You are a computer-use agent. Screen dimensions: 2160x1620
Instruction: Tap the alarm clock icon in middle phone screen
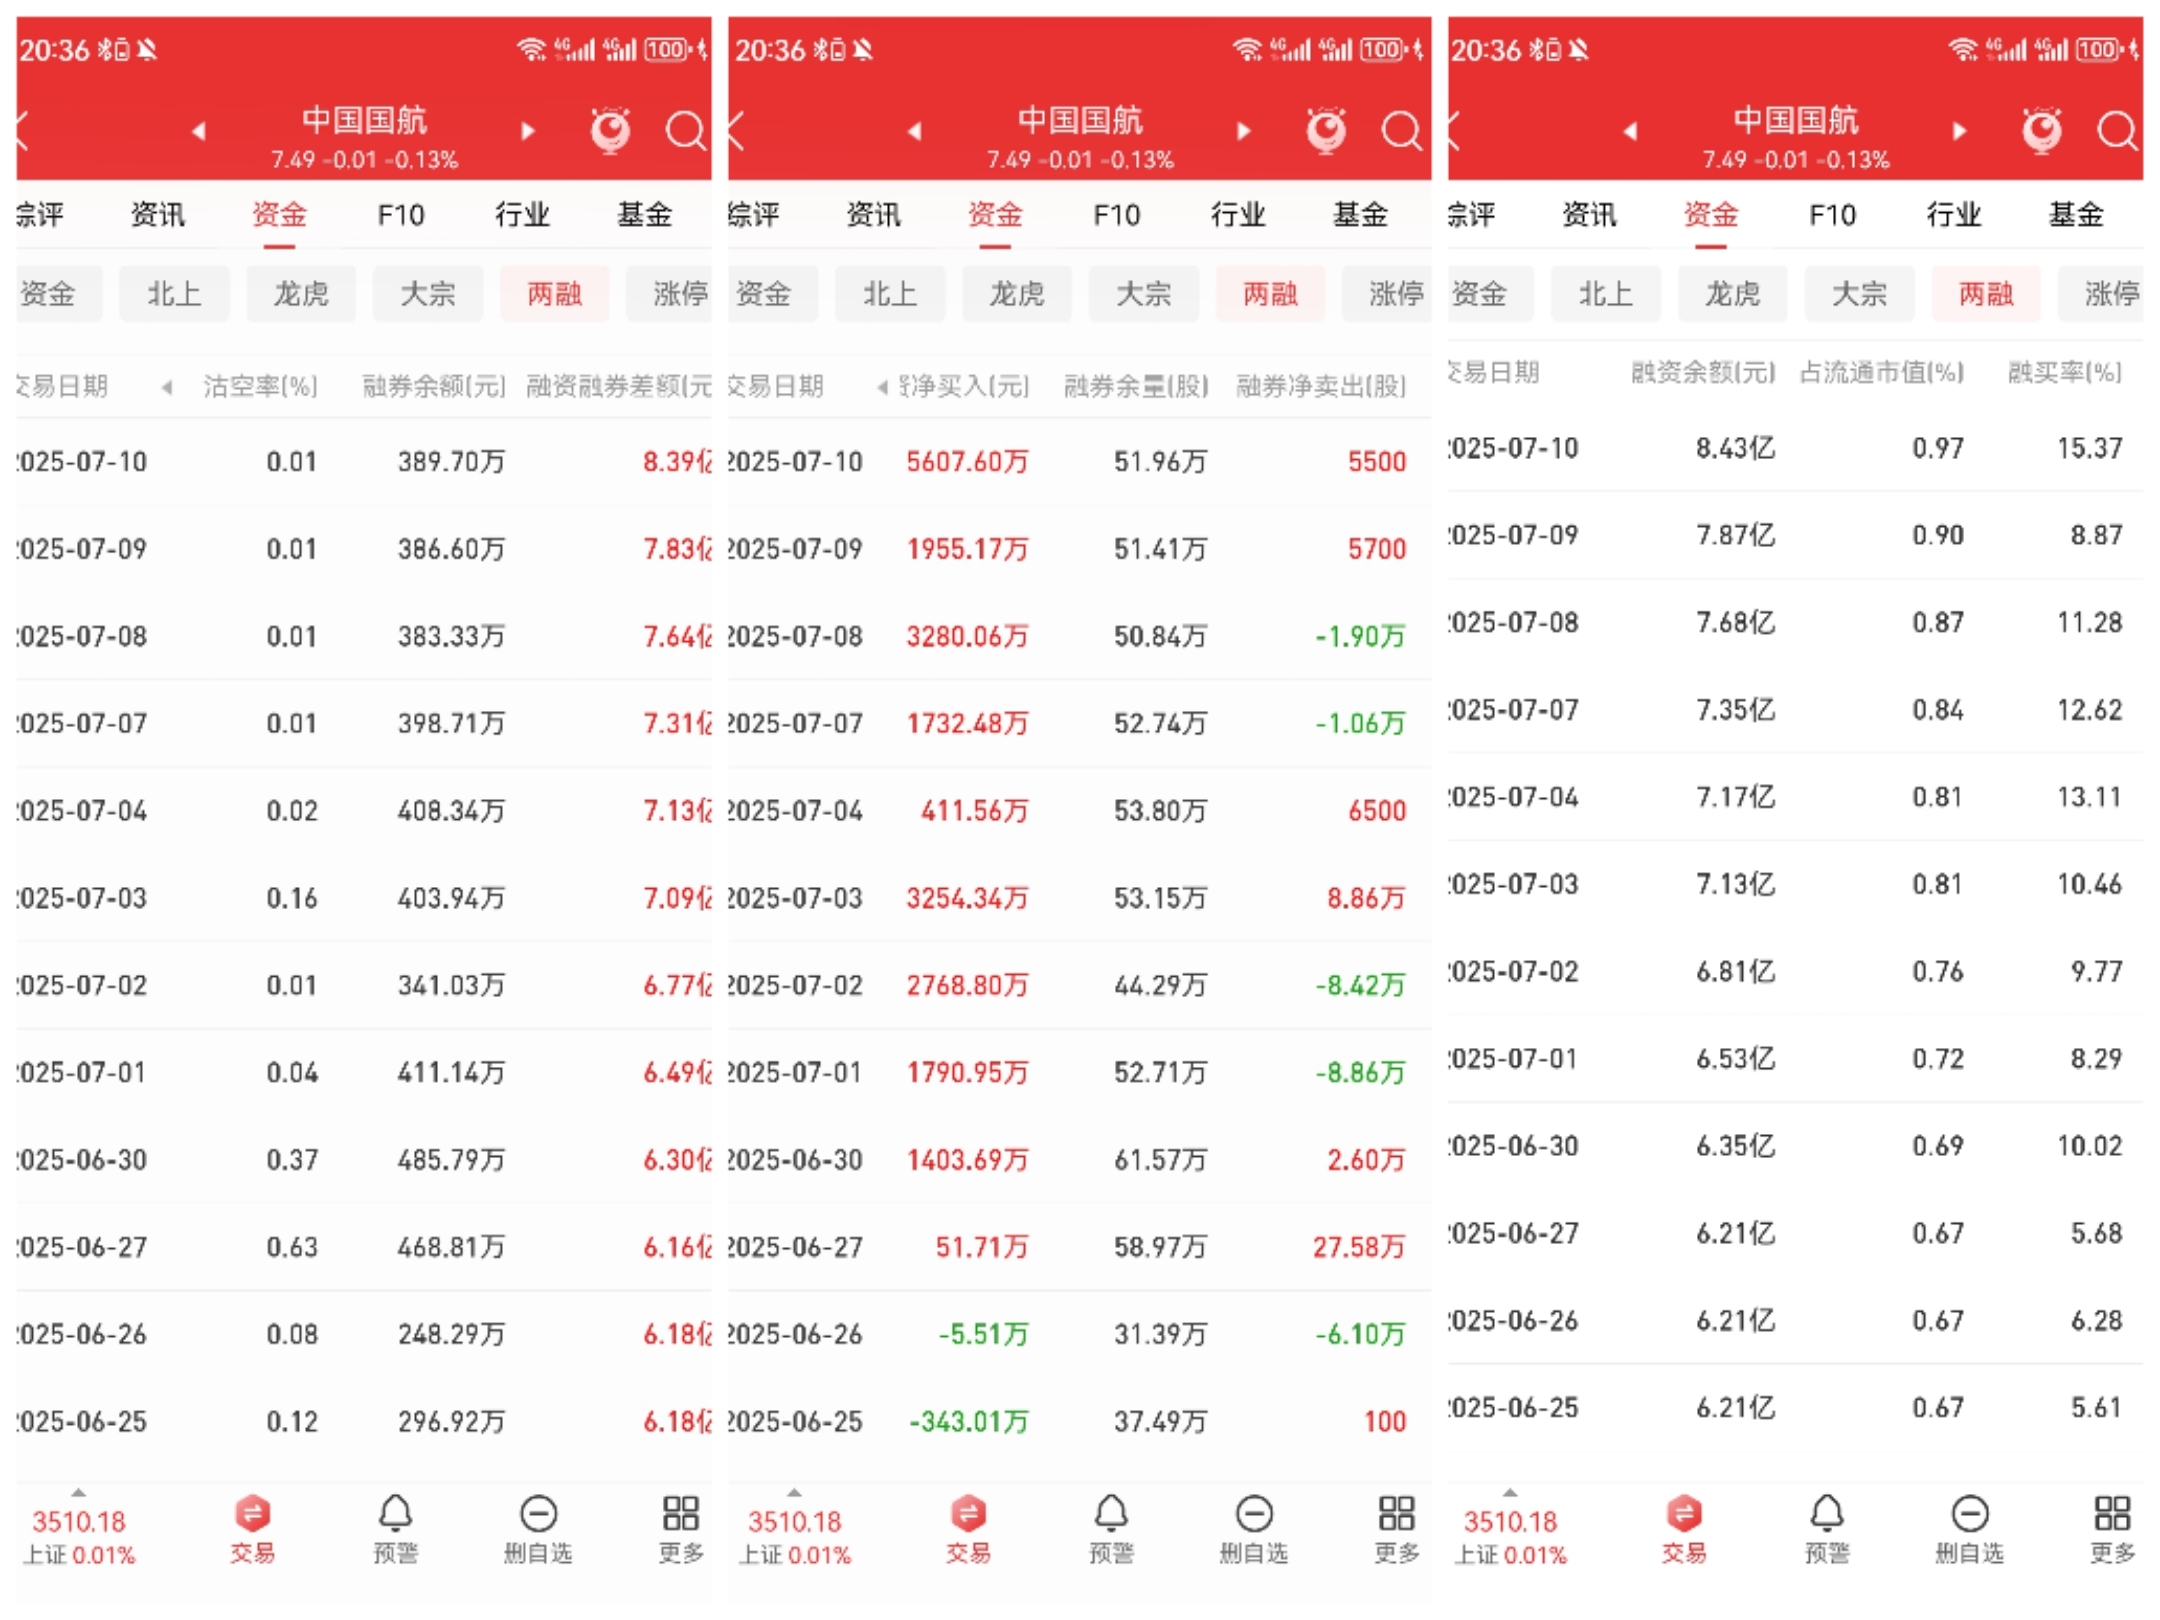[x=1326, y=130]
